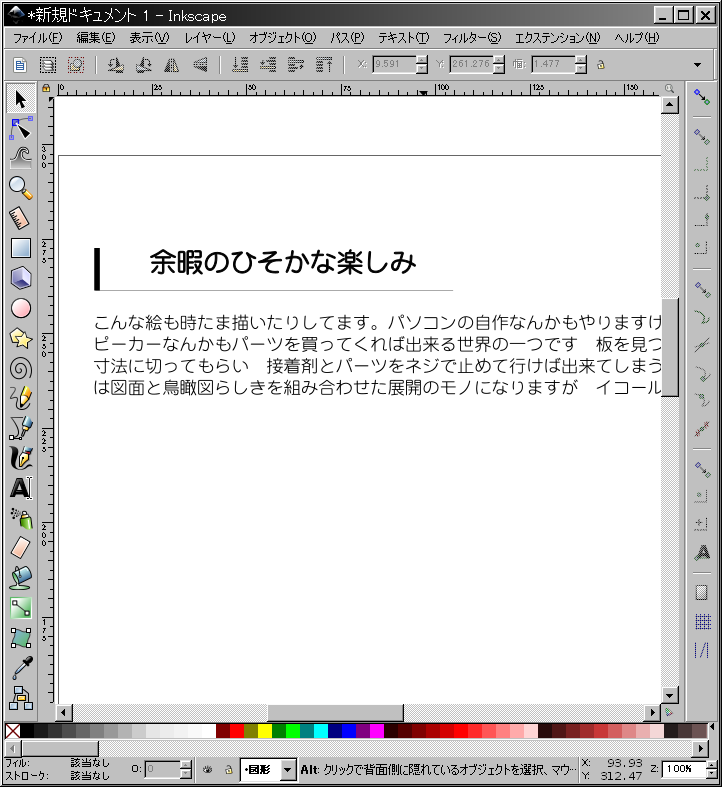Viewport: 722px width, 787px height.
Task: Toggle Enable snapping at top of snap bar
Action: [x=702, y=96]
